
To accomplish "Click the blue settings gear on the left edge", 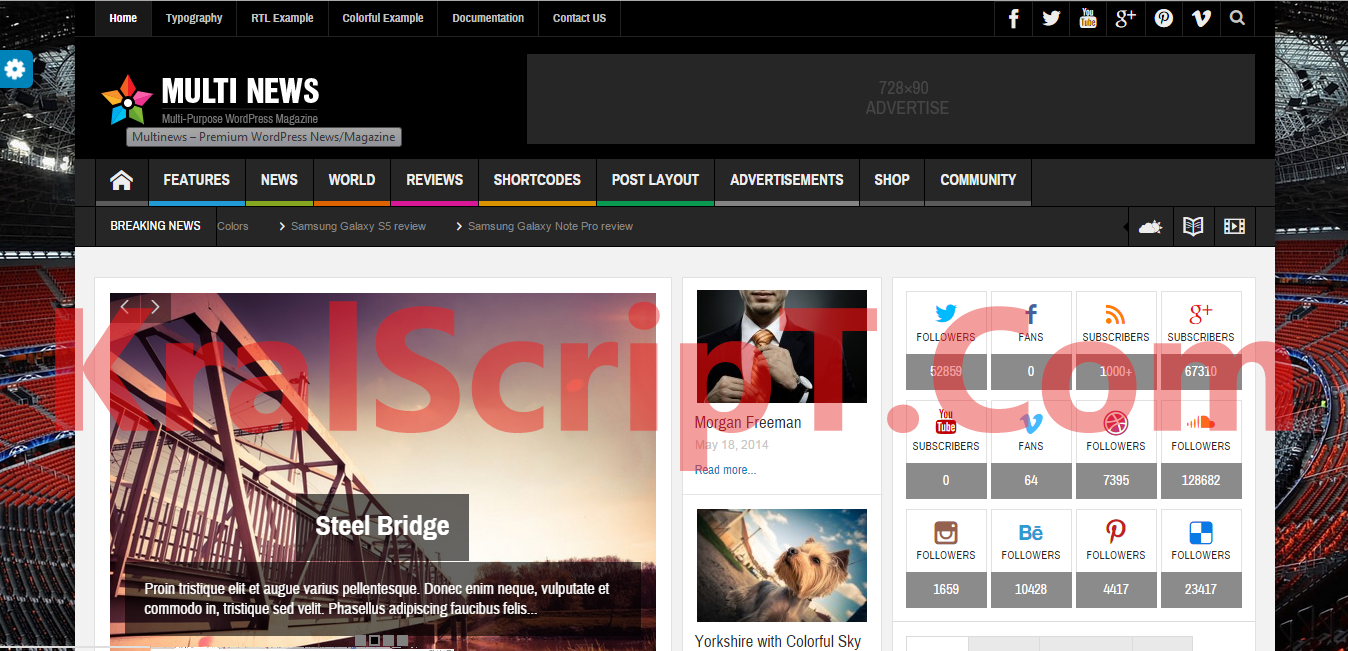I will 15,69.
